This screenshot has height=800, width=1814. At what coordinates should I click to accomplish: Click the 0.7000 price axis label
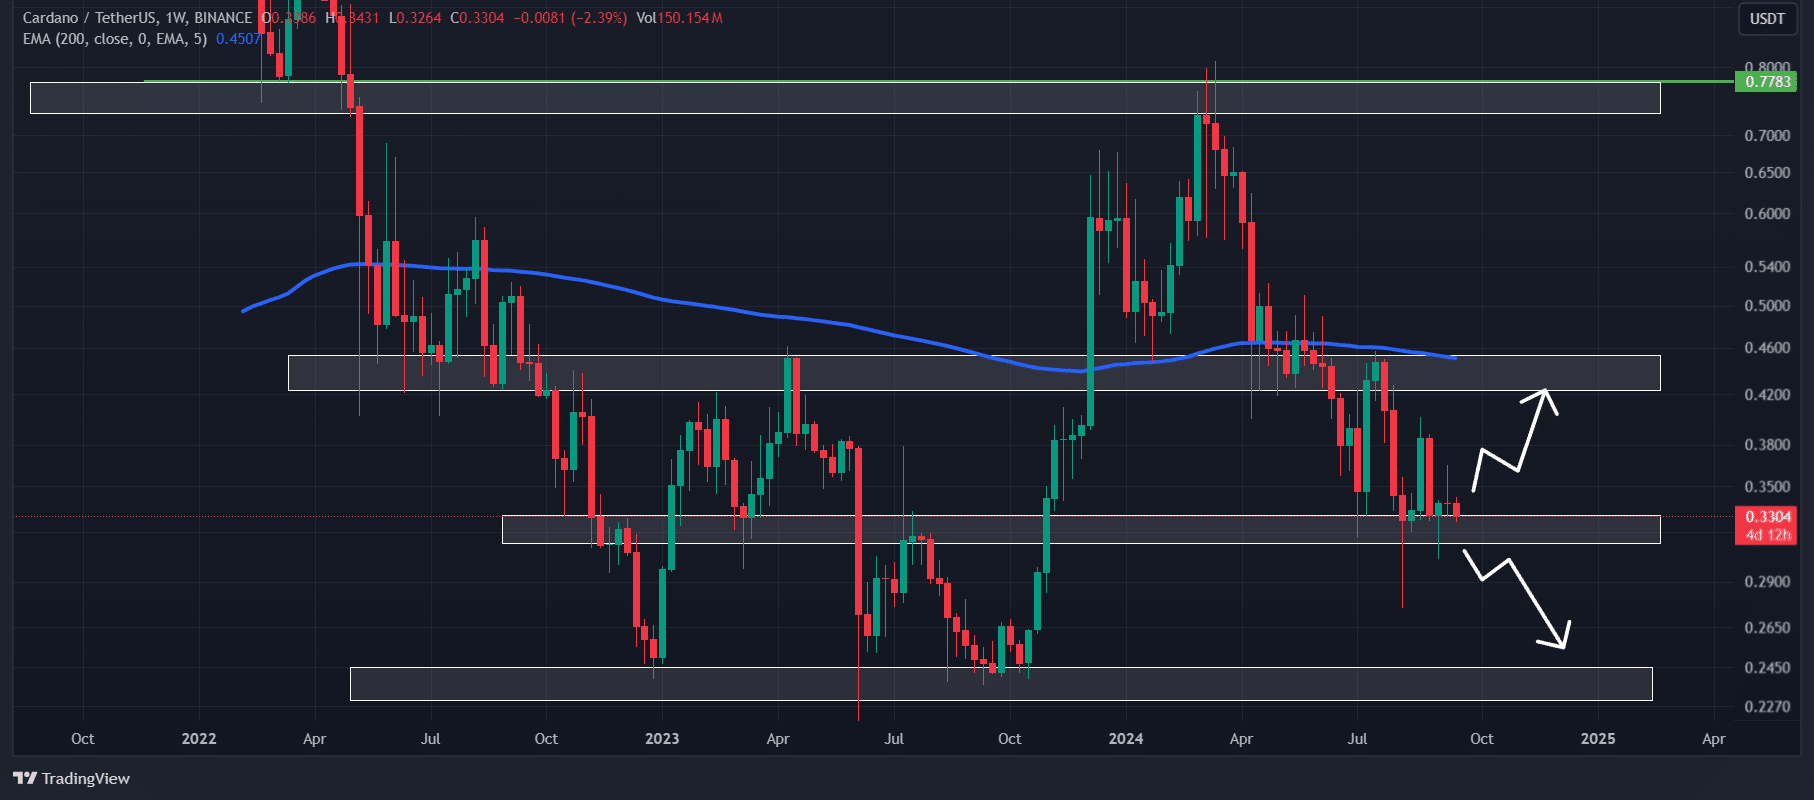click(x=1767, y=135)
